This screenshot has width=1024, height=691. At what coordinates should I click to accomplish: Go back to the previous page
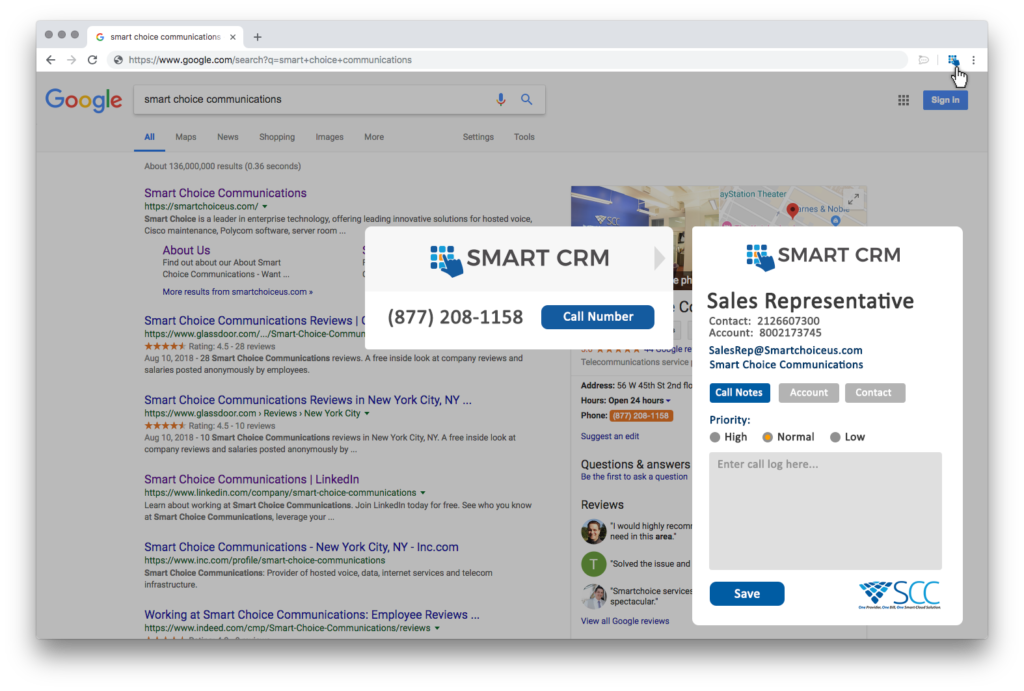(x=50, y=60)
